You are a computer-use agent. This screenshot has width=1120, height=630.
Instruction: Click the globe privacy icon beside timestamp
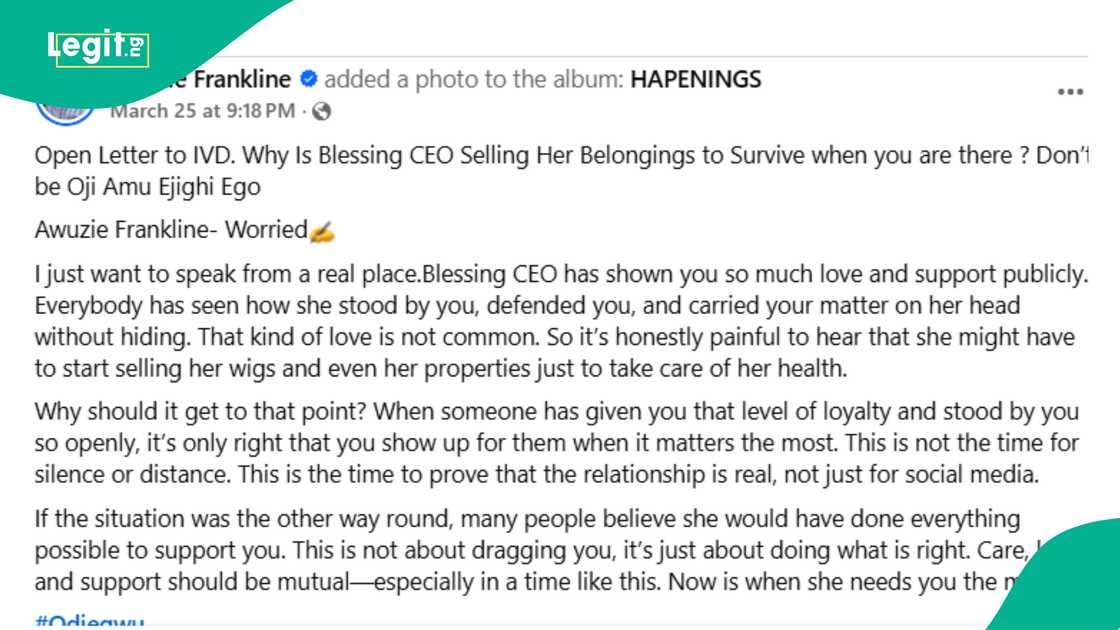(323, 111)
